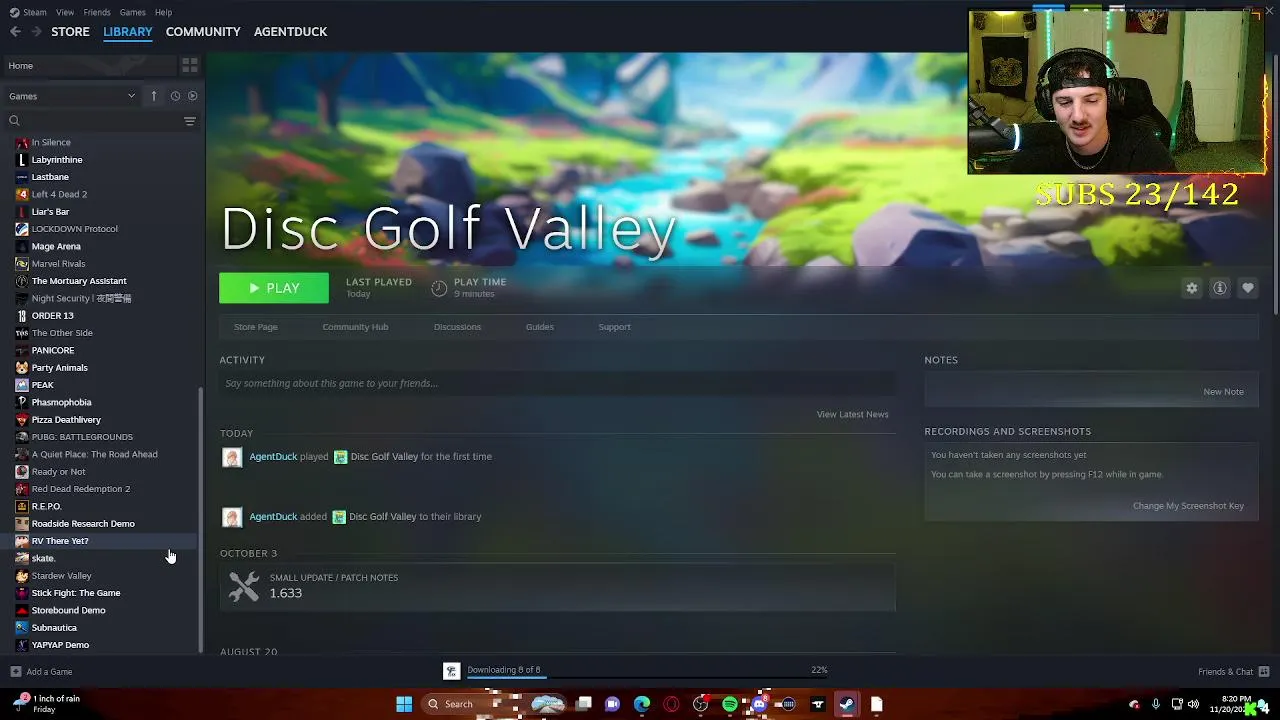
Task: Go back with the left arrow
Action: (x=15, y=32)
